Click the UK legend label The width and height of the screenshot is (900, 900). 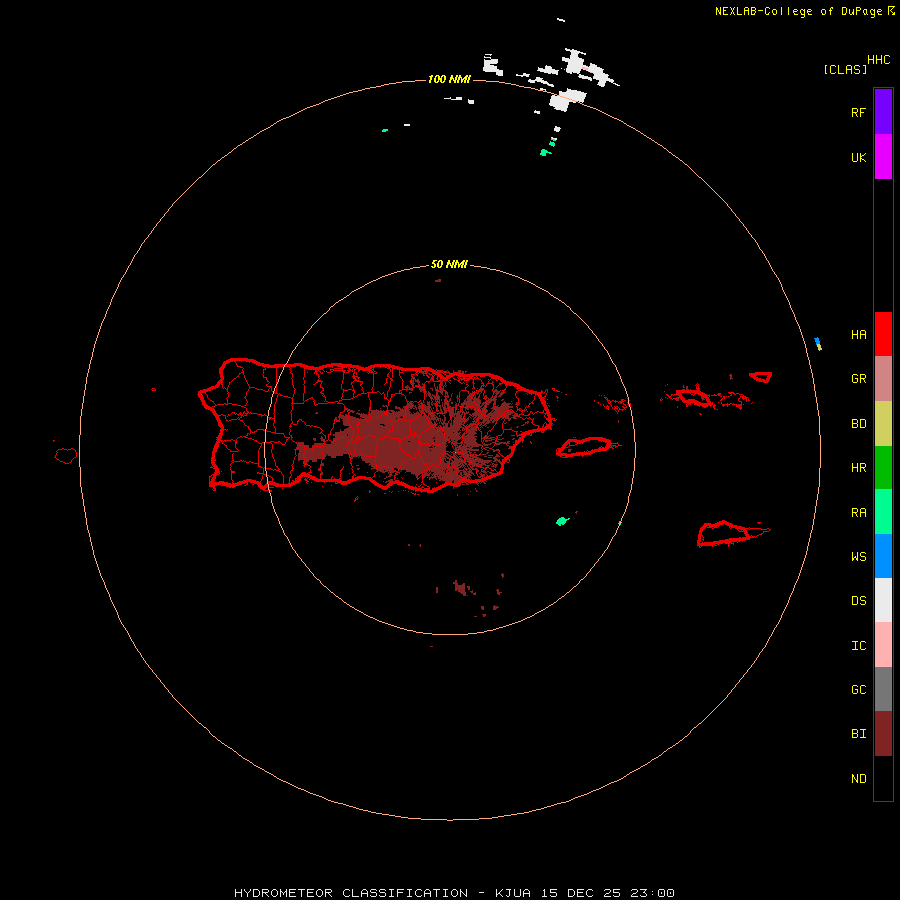[858, 157]
